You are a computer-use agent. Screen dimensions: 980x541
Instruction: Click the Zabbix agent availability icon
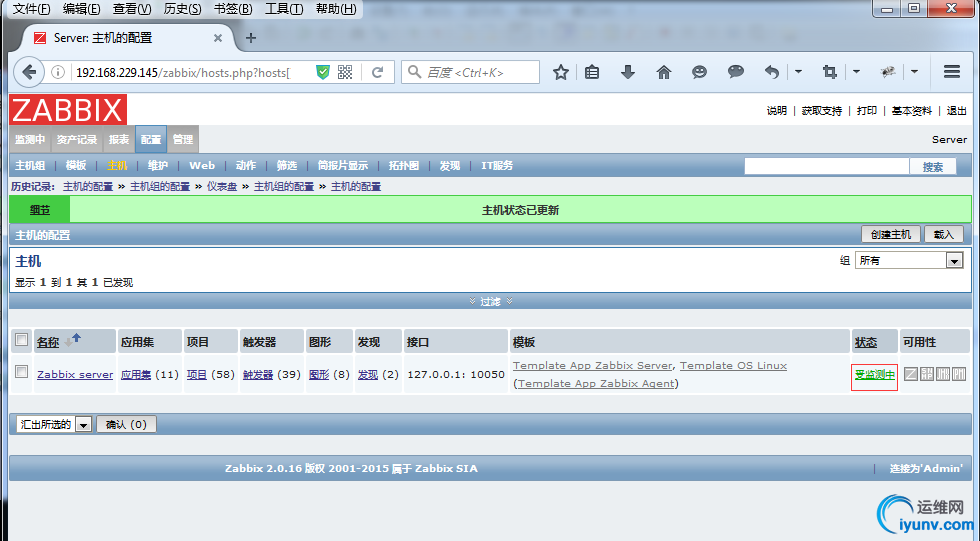(x=911, y=374)
